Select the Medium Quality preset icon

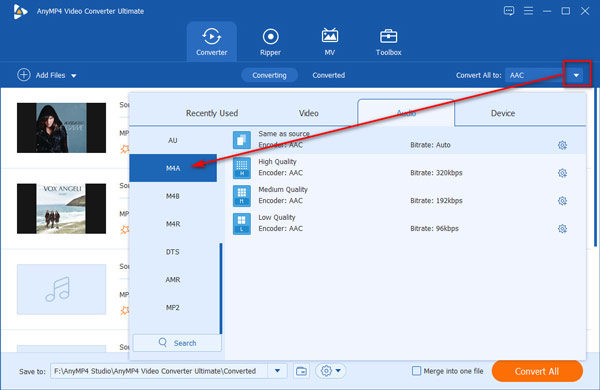pos(242,196)
